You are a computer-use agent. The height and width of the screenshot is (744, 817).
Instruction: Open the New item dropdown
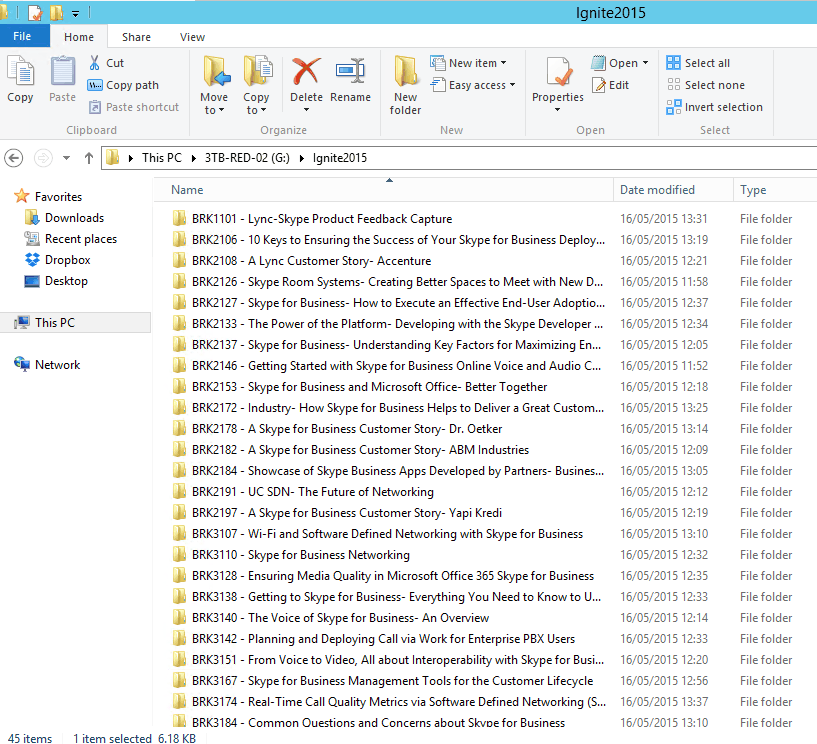pos(467,63)
